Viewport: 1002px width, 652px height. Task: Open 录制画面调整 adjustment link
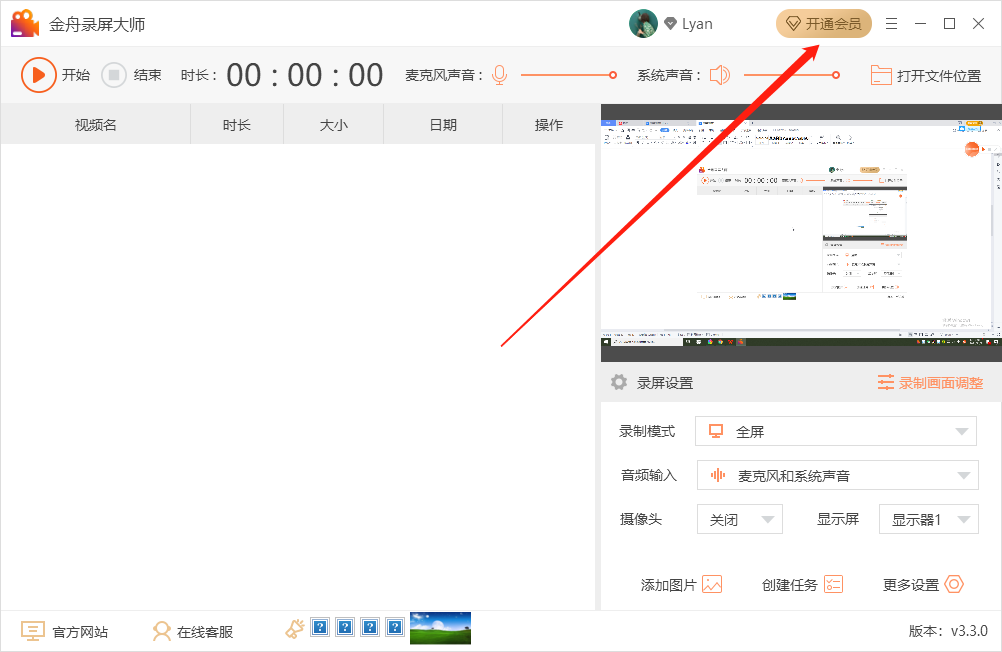[x=941, y=383]
